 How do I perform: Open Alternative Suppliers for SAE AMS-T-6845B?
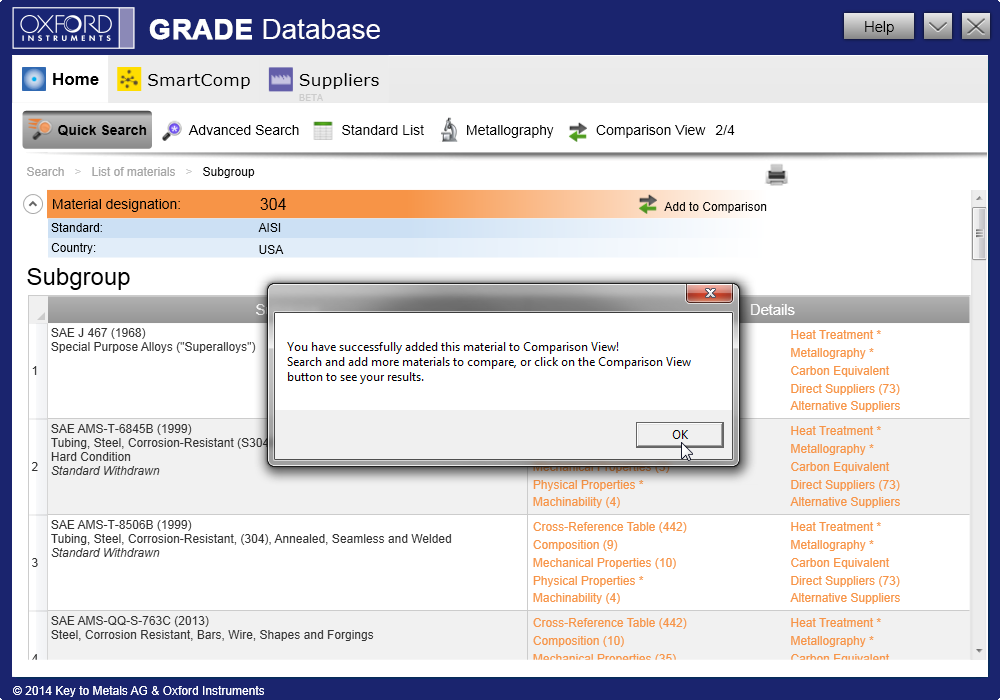[845, 502]
